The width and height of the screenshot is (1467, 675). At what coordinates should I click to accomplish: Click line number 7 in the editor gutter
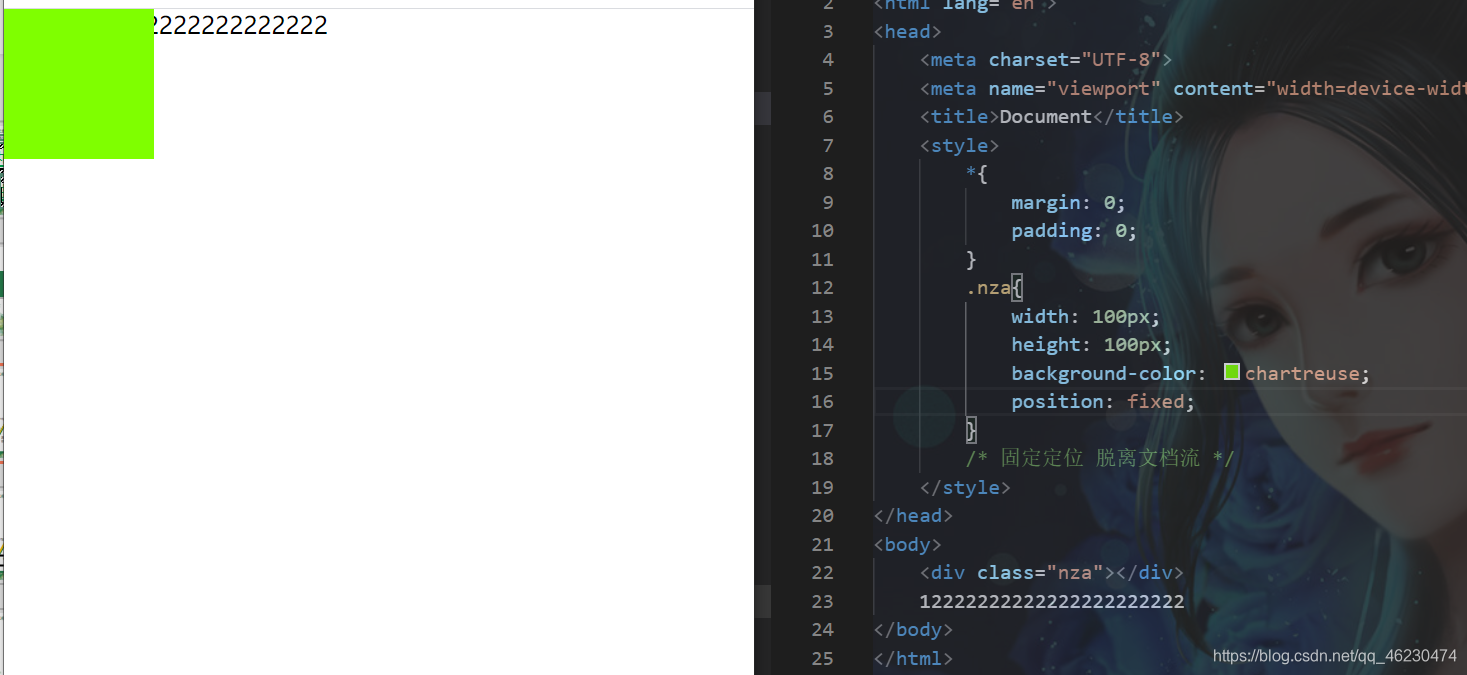(x=827, y=145)
